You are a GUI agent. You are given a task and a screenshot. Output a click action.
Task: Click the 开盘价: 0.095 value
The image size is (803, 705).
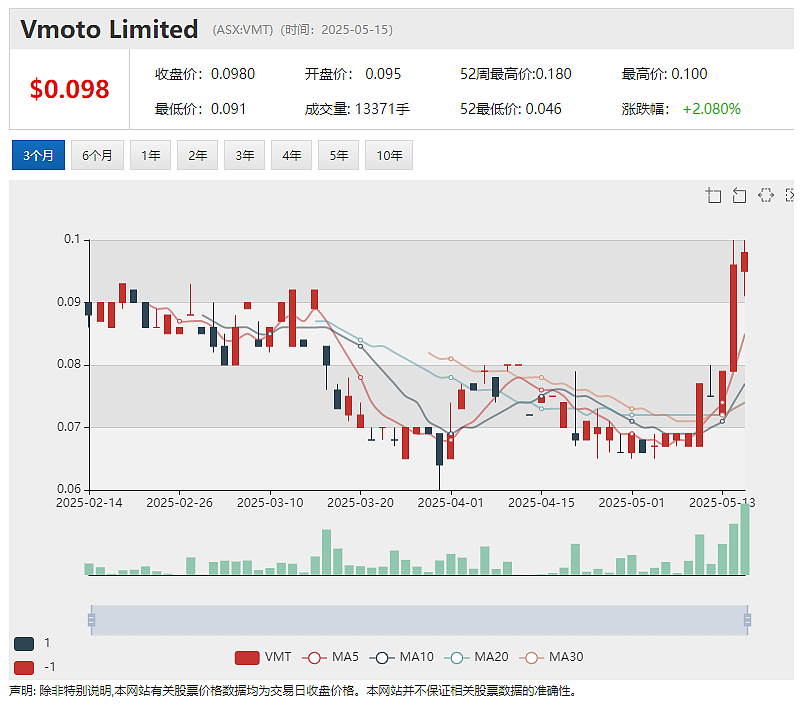(353, 74)
